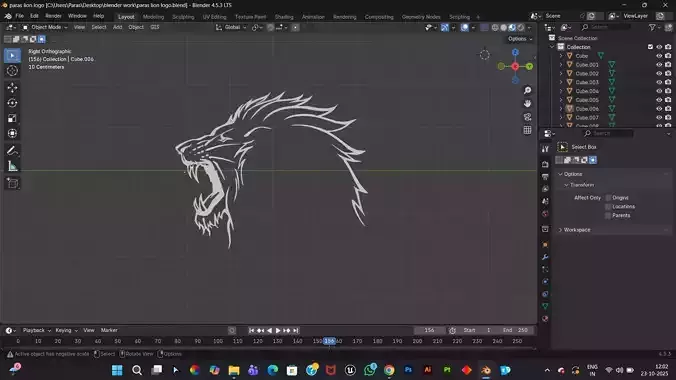676x380 pixels.
Task: Expand Cube.002 in outliner
Action: tap(561, 74)
